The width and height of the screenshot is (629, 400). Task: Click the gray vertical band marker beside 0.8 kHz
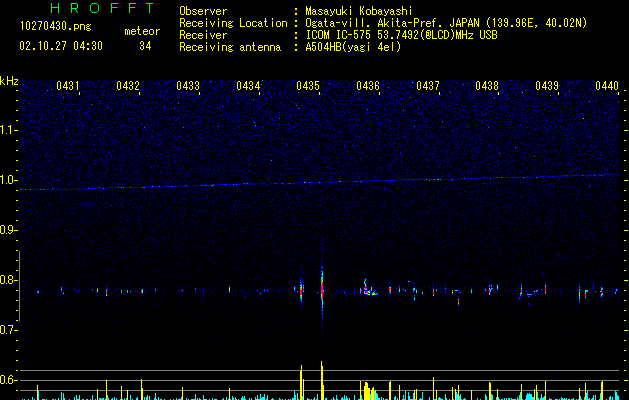[x=20, y=286]
